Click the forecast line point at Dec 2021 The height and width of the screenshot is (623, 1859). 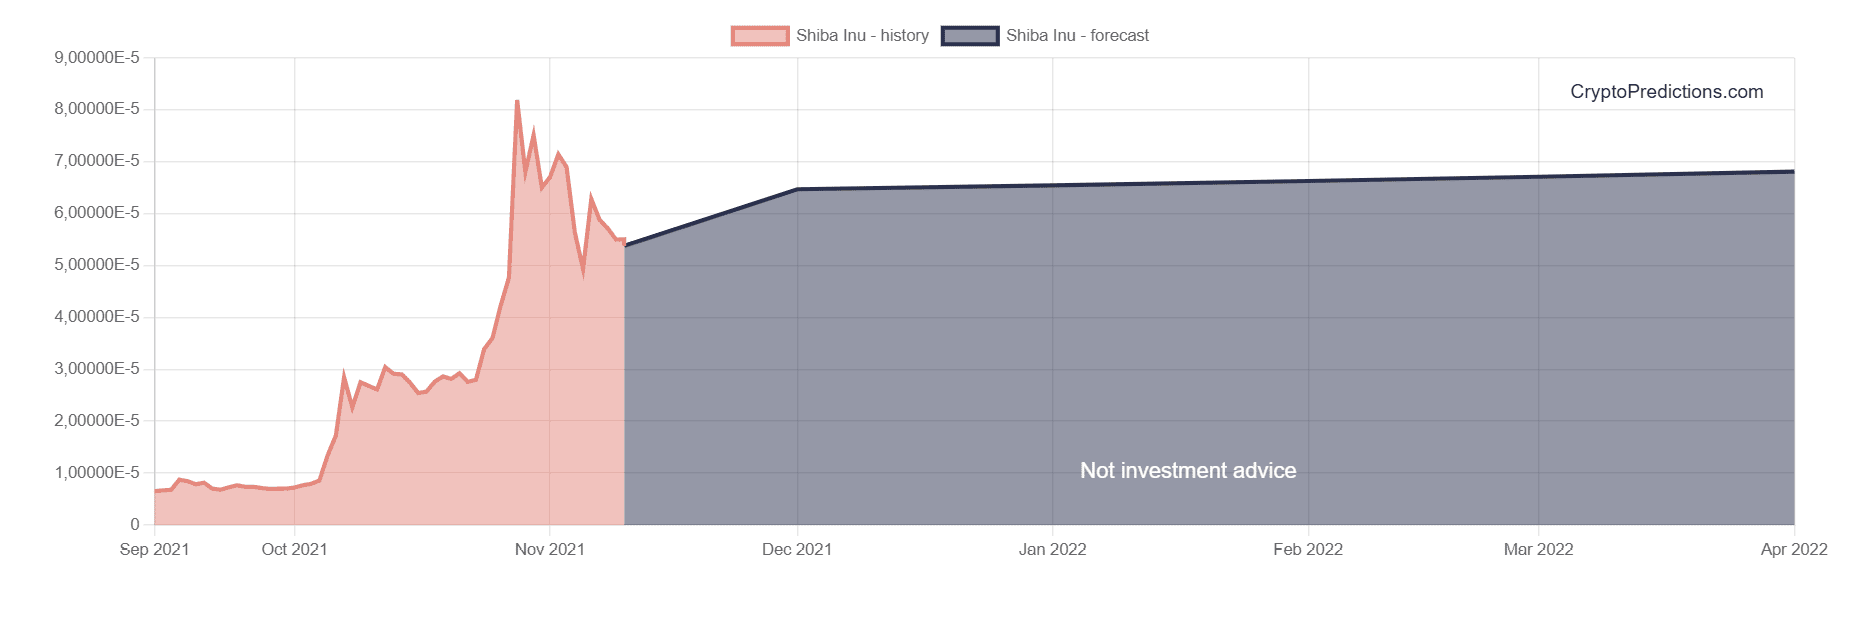797,189
